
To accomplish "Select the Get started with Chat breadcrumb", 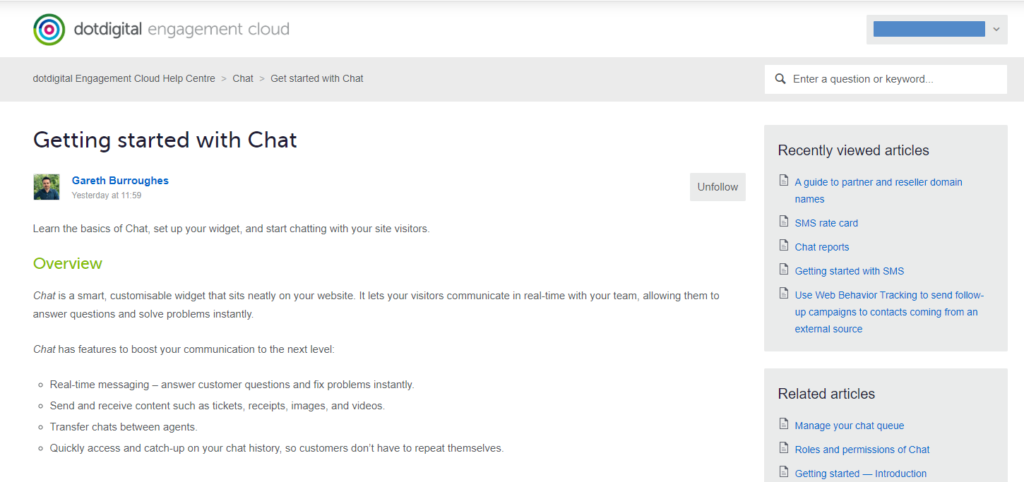I will 316,78.
